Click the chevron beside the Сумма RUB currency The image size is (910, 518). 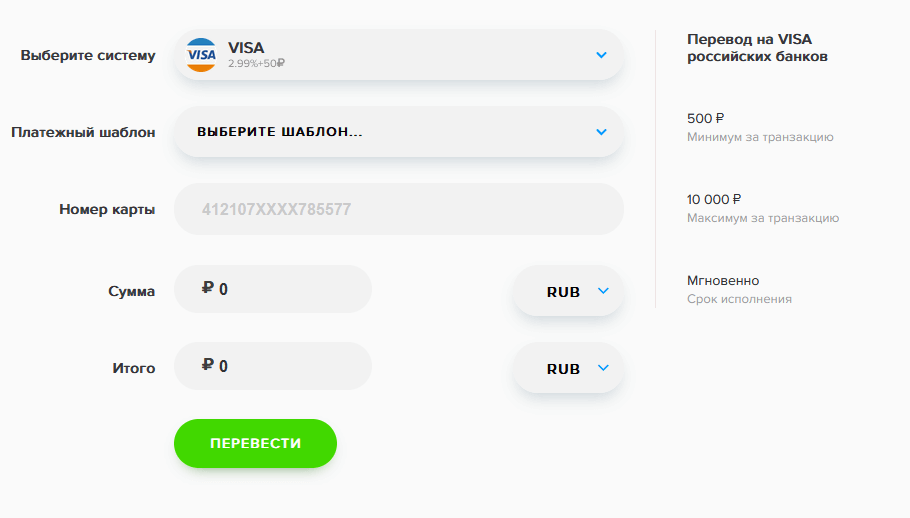tap(603, 291)
